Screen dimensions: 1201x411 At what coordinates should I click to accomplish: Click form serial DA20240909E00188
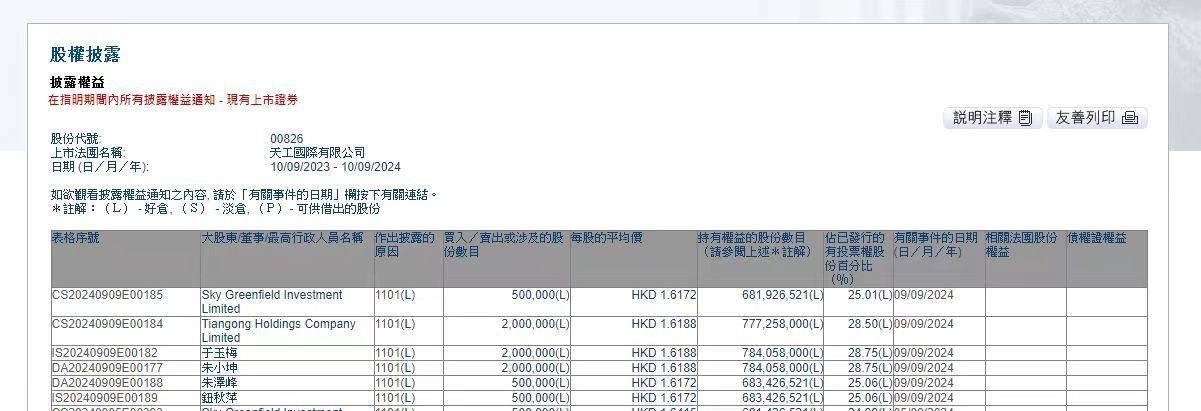pyautogui.click(x=107, y=383)
